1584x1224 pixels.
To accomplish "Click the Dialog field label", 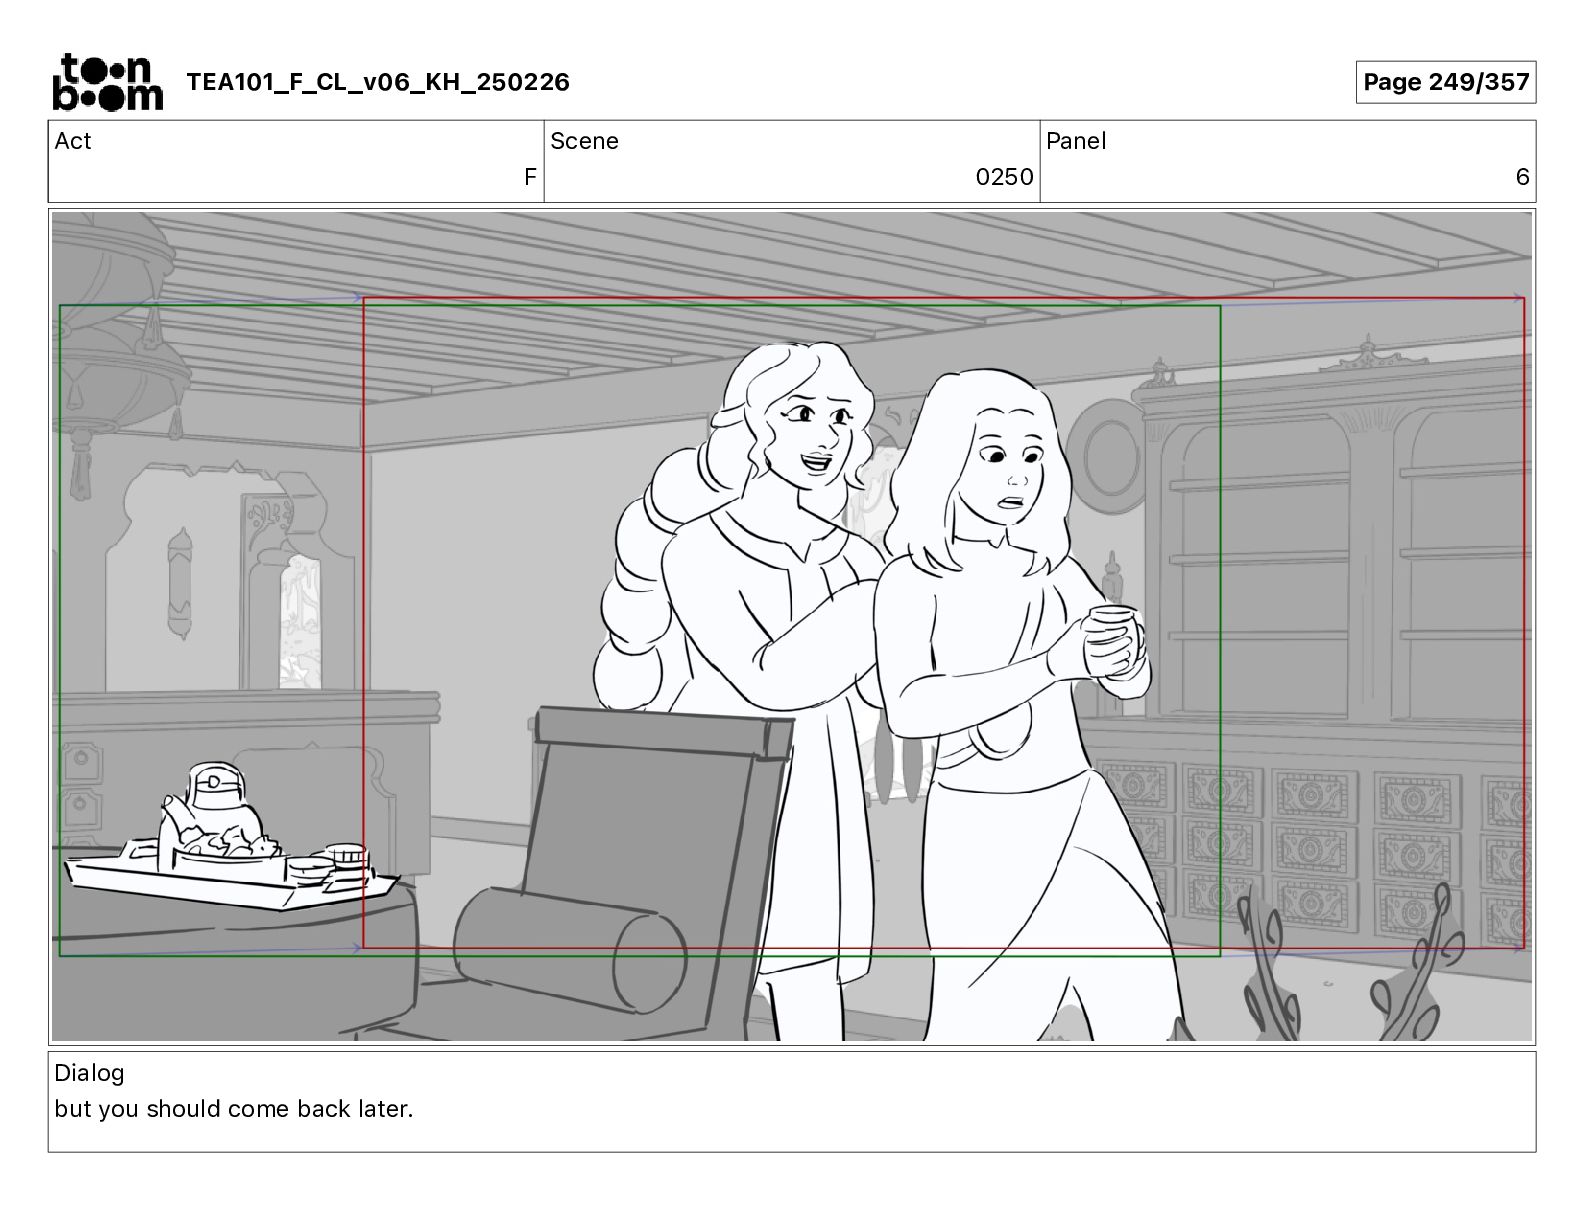I will point(89,1073).
